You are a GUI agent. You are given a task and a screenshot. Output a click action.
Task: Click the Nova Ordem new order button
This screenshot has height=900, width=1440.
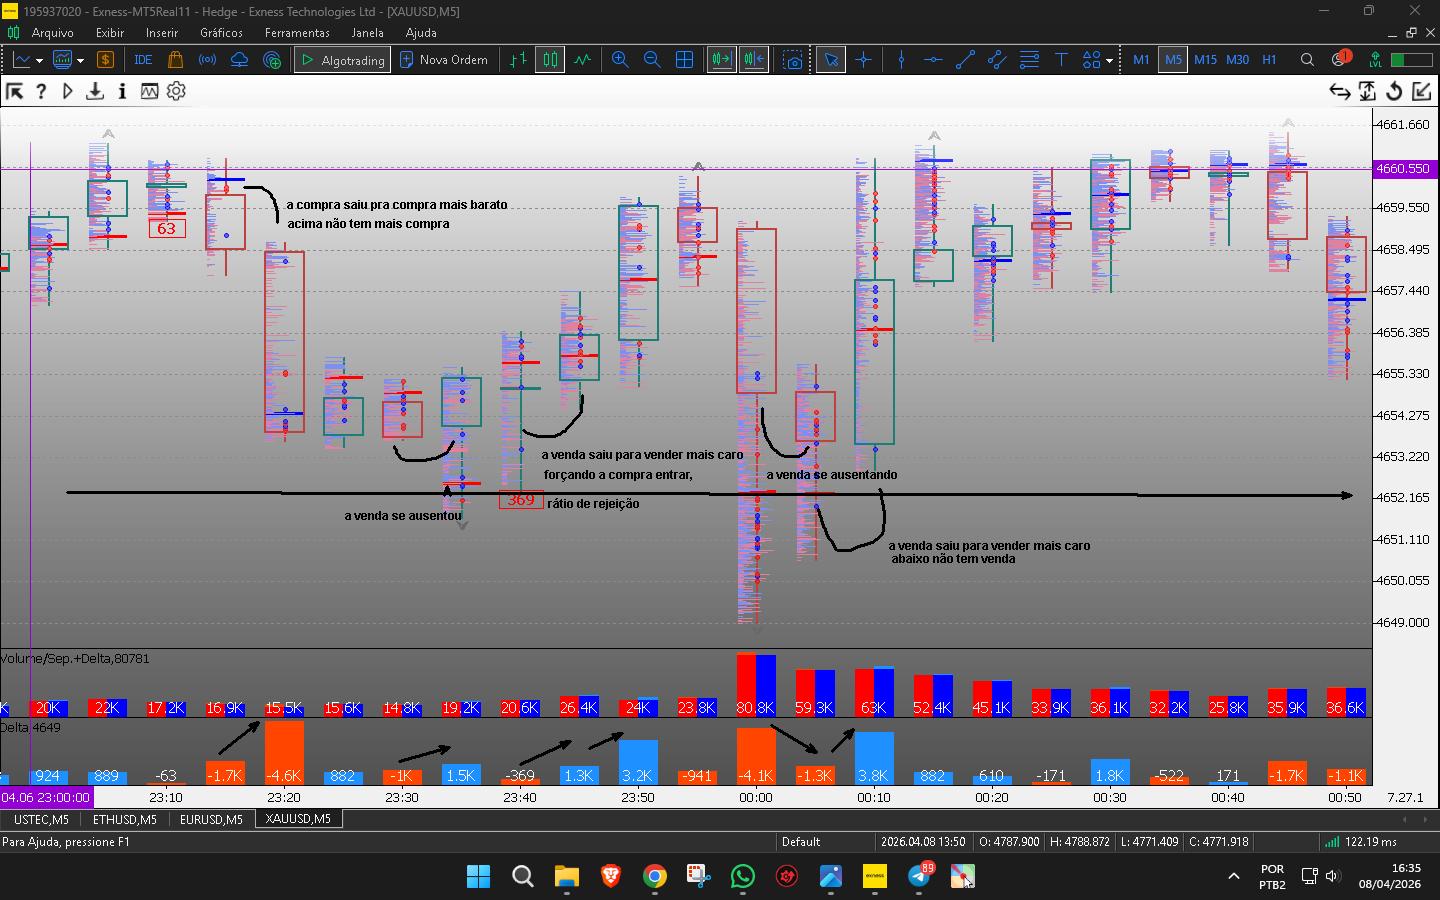[x=444, y=60]
